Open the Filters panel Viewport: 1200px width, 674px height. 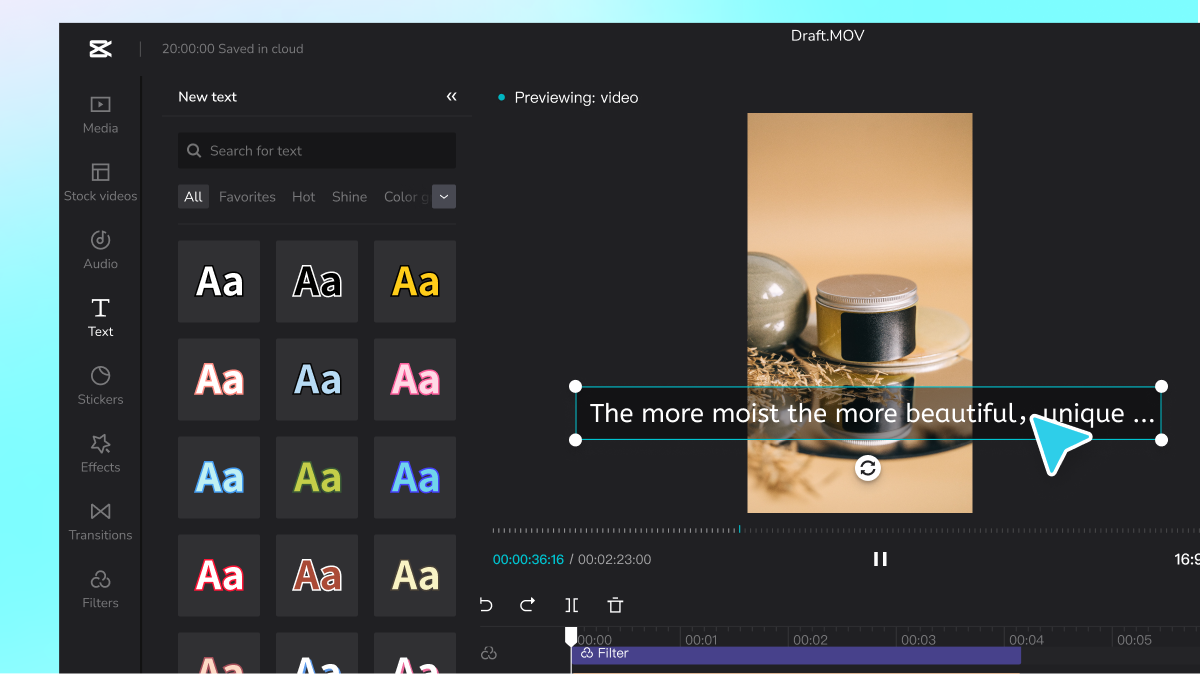coord(100,590)
